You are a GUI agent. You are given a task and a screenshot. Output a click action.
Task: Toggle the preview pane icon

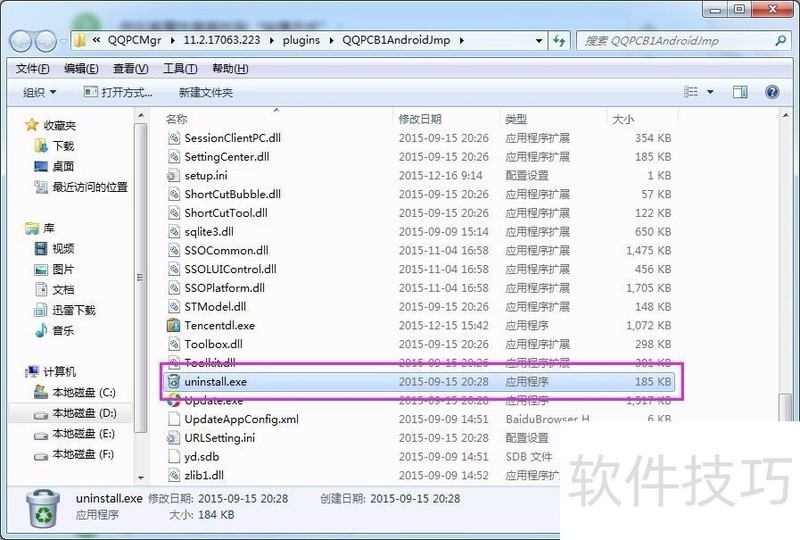740,92
